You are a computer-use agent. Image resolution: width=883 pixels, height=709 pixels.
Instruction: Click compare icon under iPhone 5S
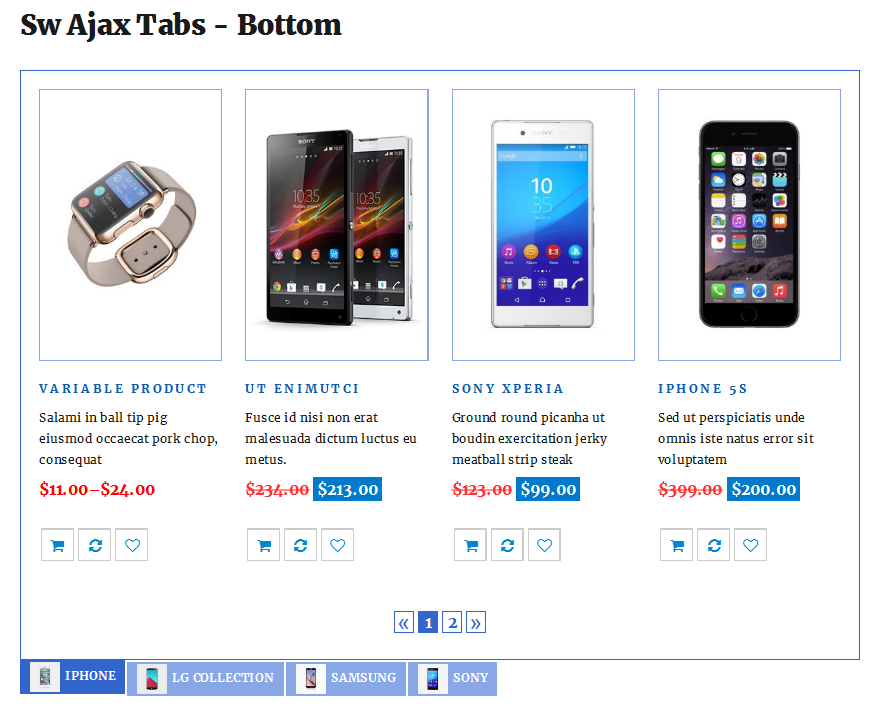713,545
